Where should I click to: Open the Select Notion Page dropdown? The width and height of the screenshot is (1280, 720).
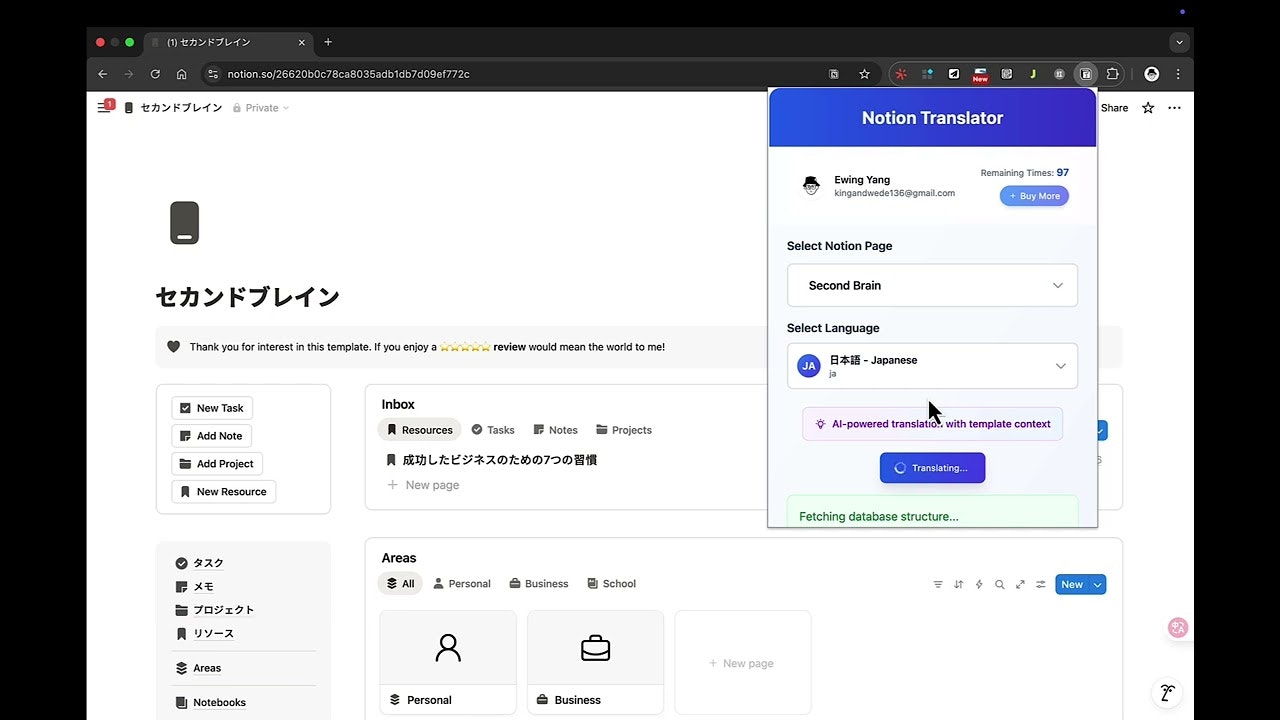coord(932,285)
